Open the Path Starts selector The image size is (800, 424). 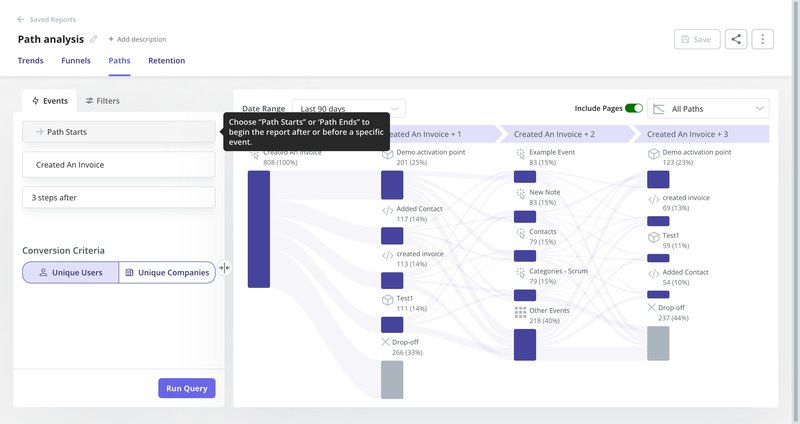118,131
